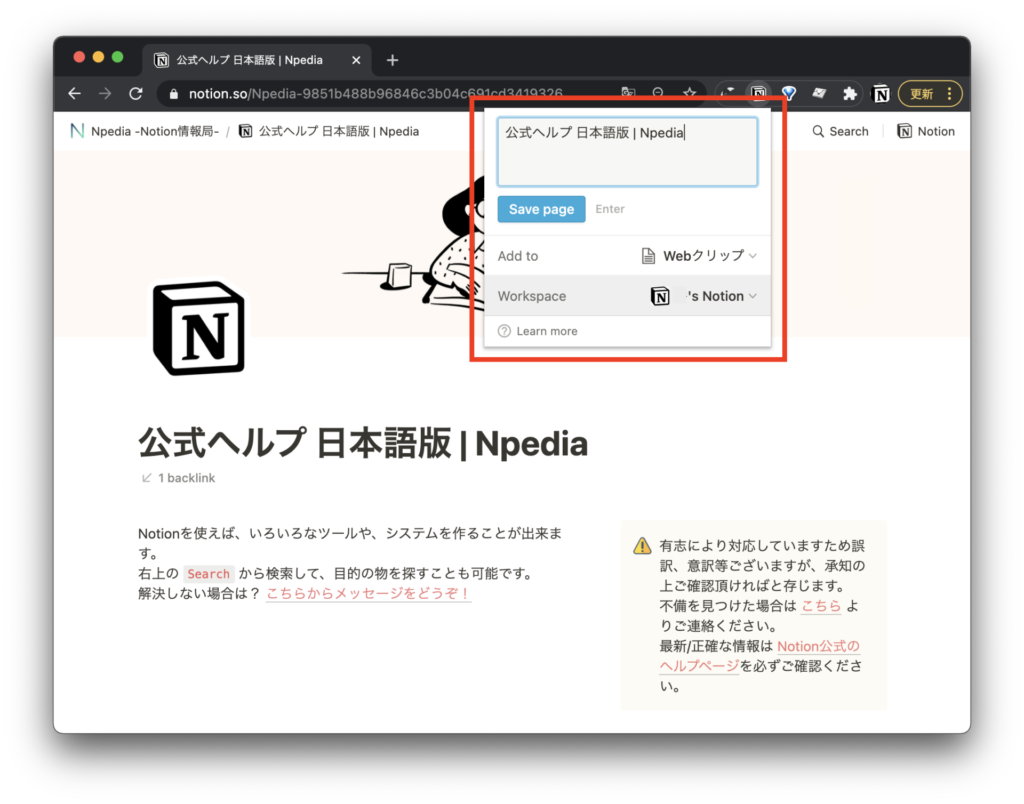Click the Google Translate icon in address bar

628,93
